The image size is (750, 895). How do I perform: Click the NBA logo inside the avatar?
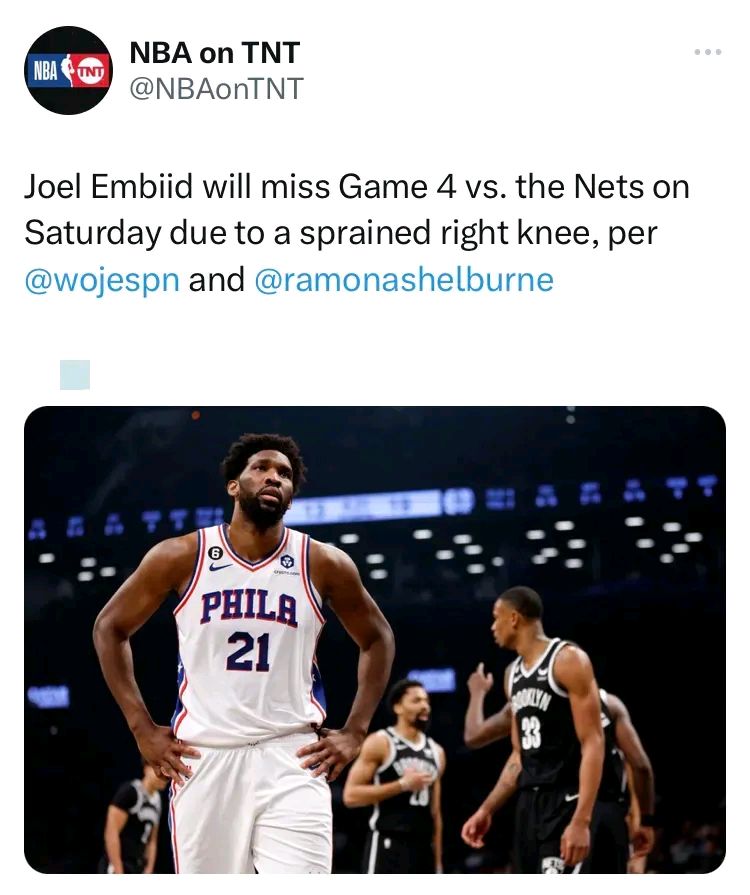coord(48,70)
